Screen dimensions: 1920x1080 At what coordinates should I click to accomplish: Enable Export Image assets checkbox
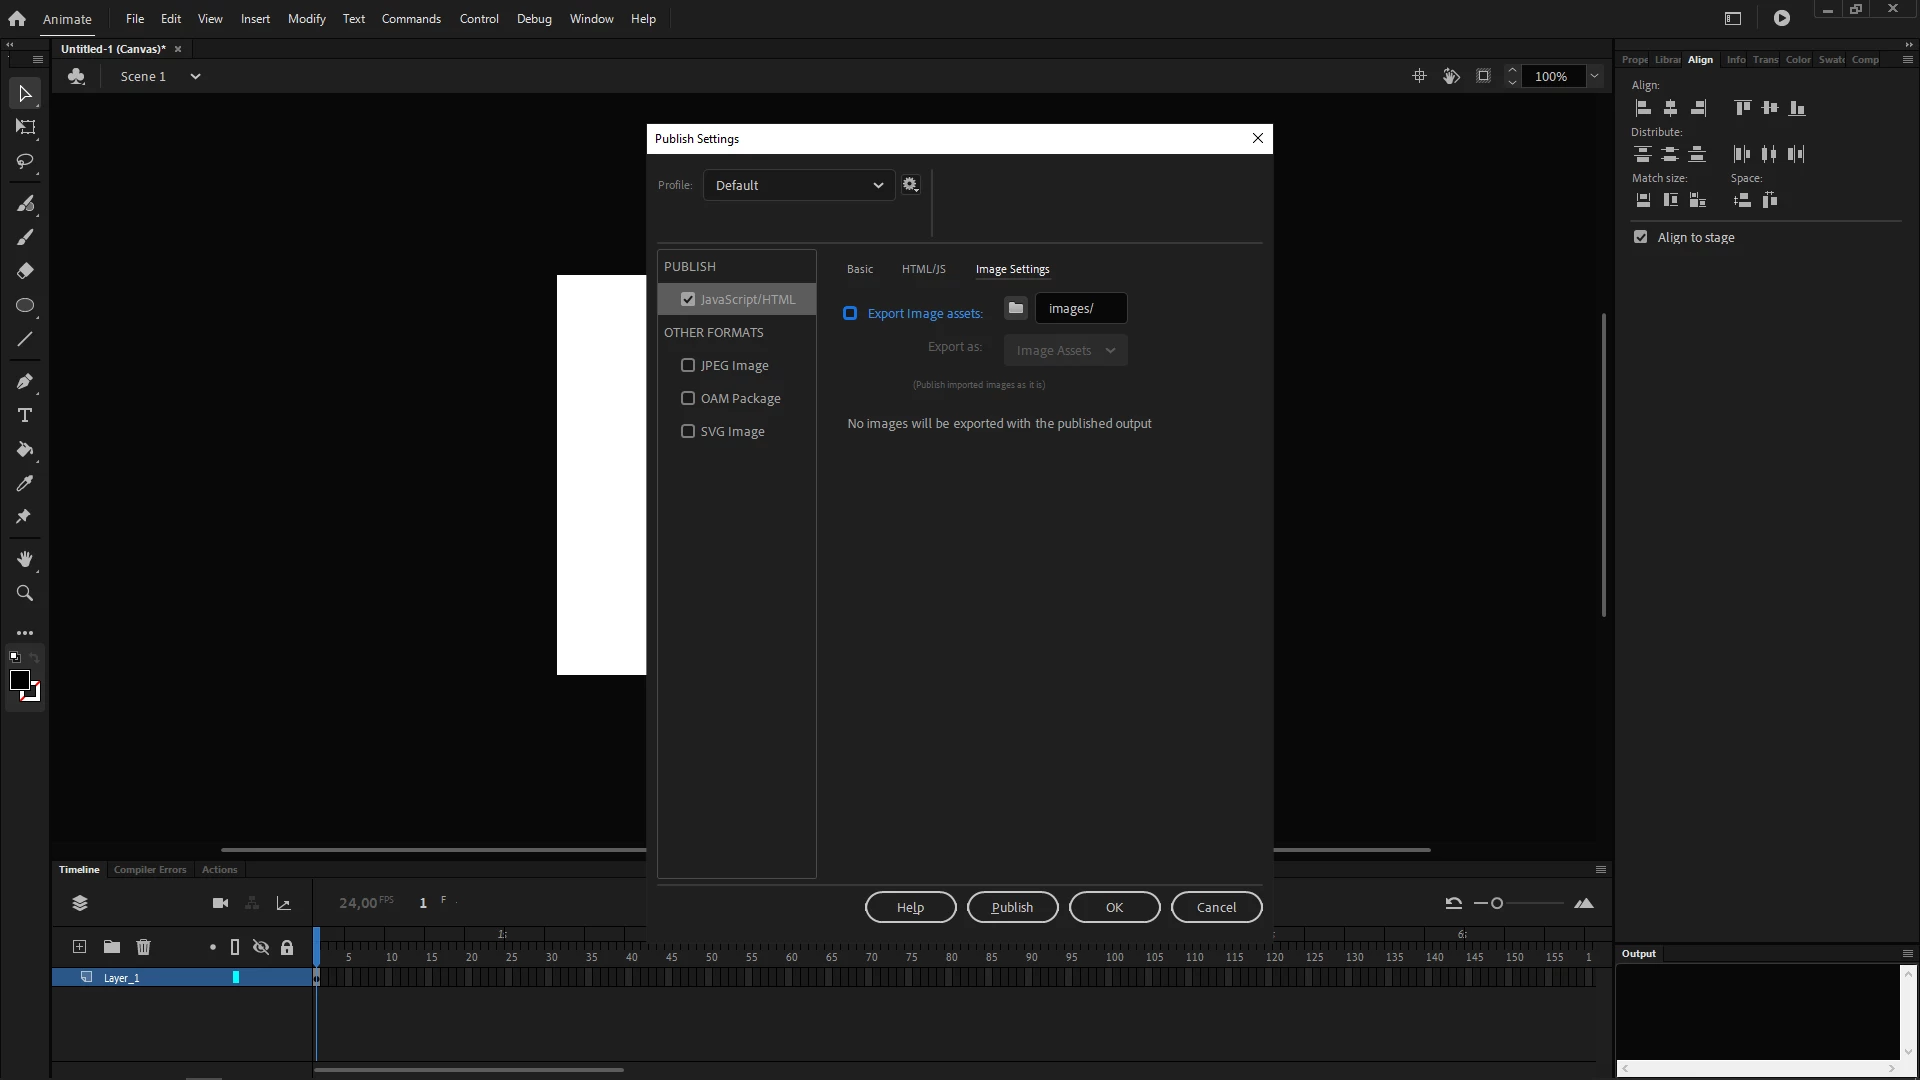(x=850, y=313)
